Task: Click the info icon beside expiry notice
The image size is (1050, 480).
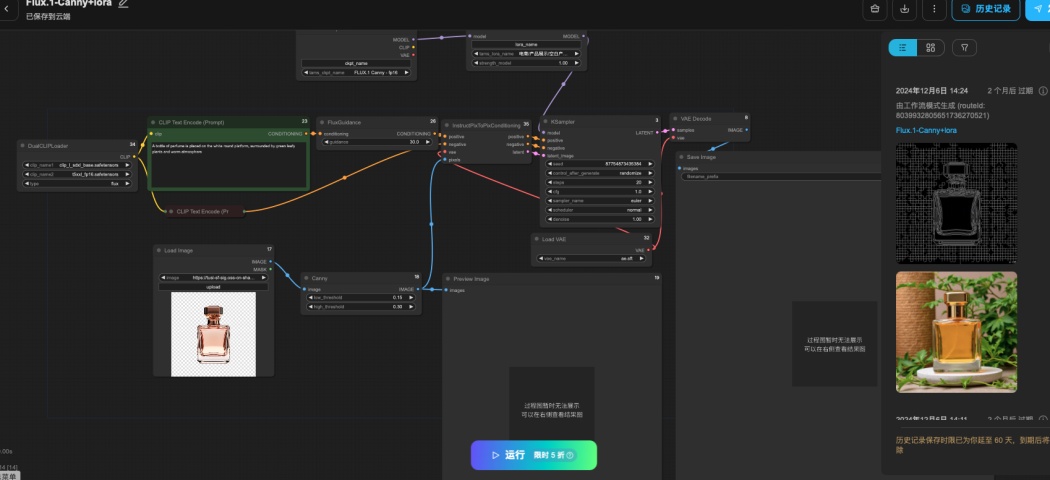Action: coord(1043,91)
